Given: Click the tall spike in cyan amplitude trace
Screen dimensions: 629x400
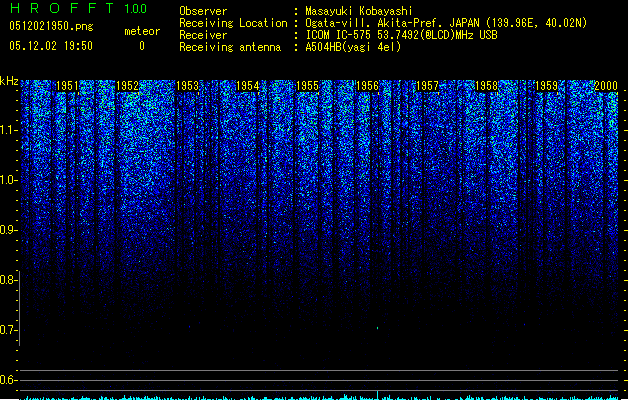Looking at the screenshot, I should point(377,395).
